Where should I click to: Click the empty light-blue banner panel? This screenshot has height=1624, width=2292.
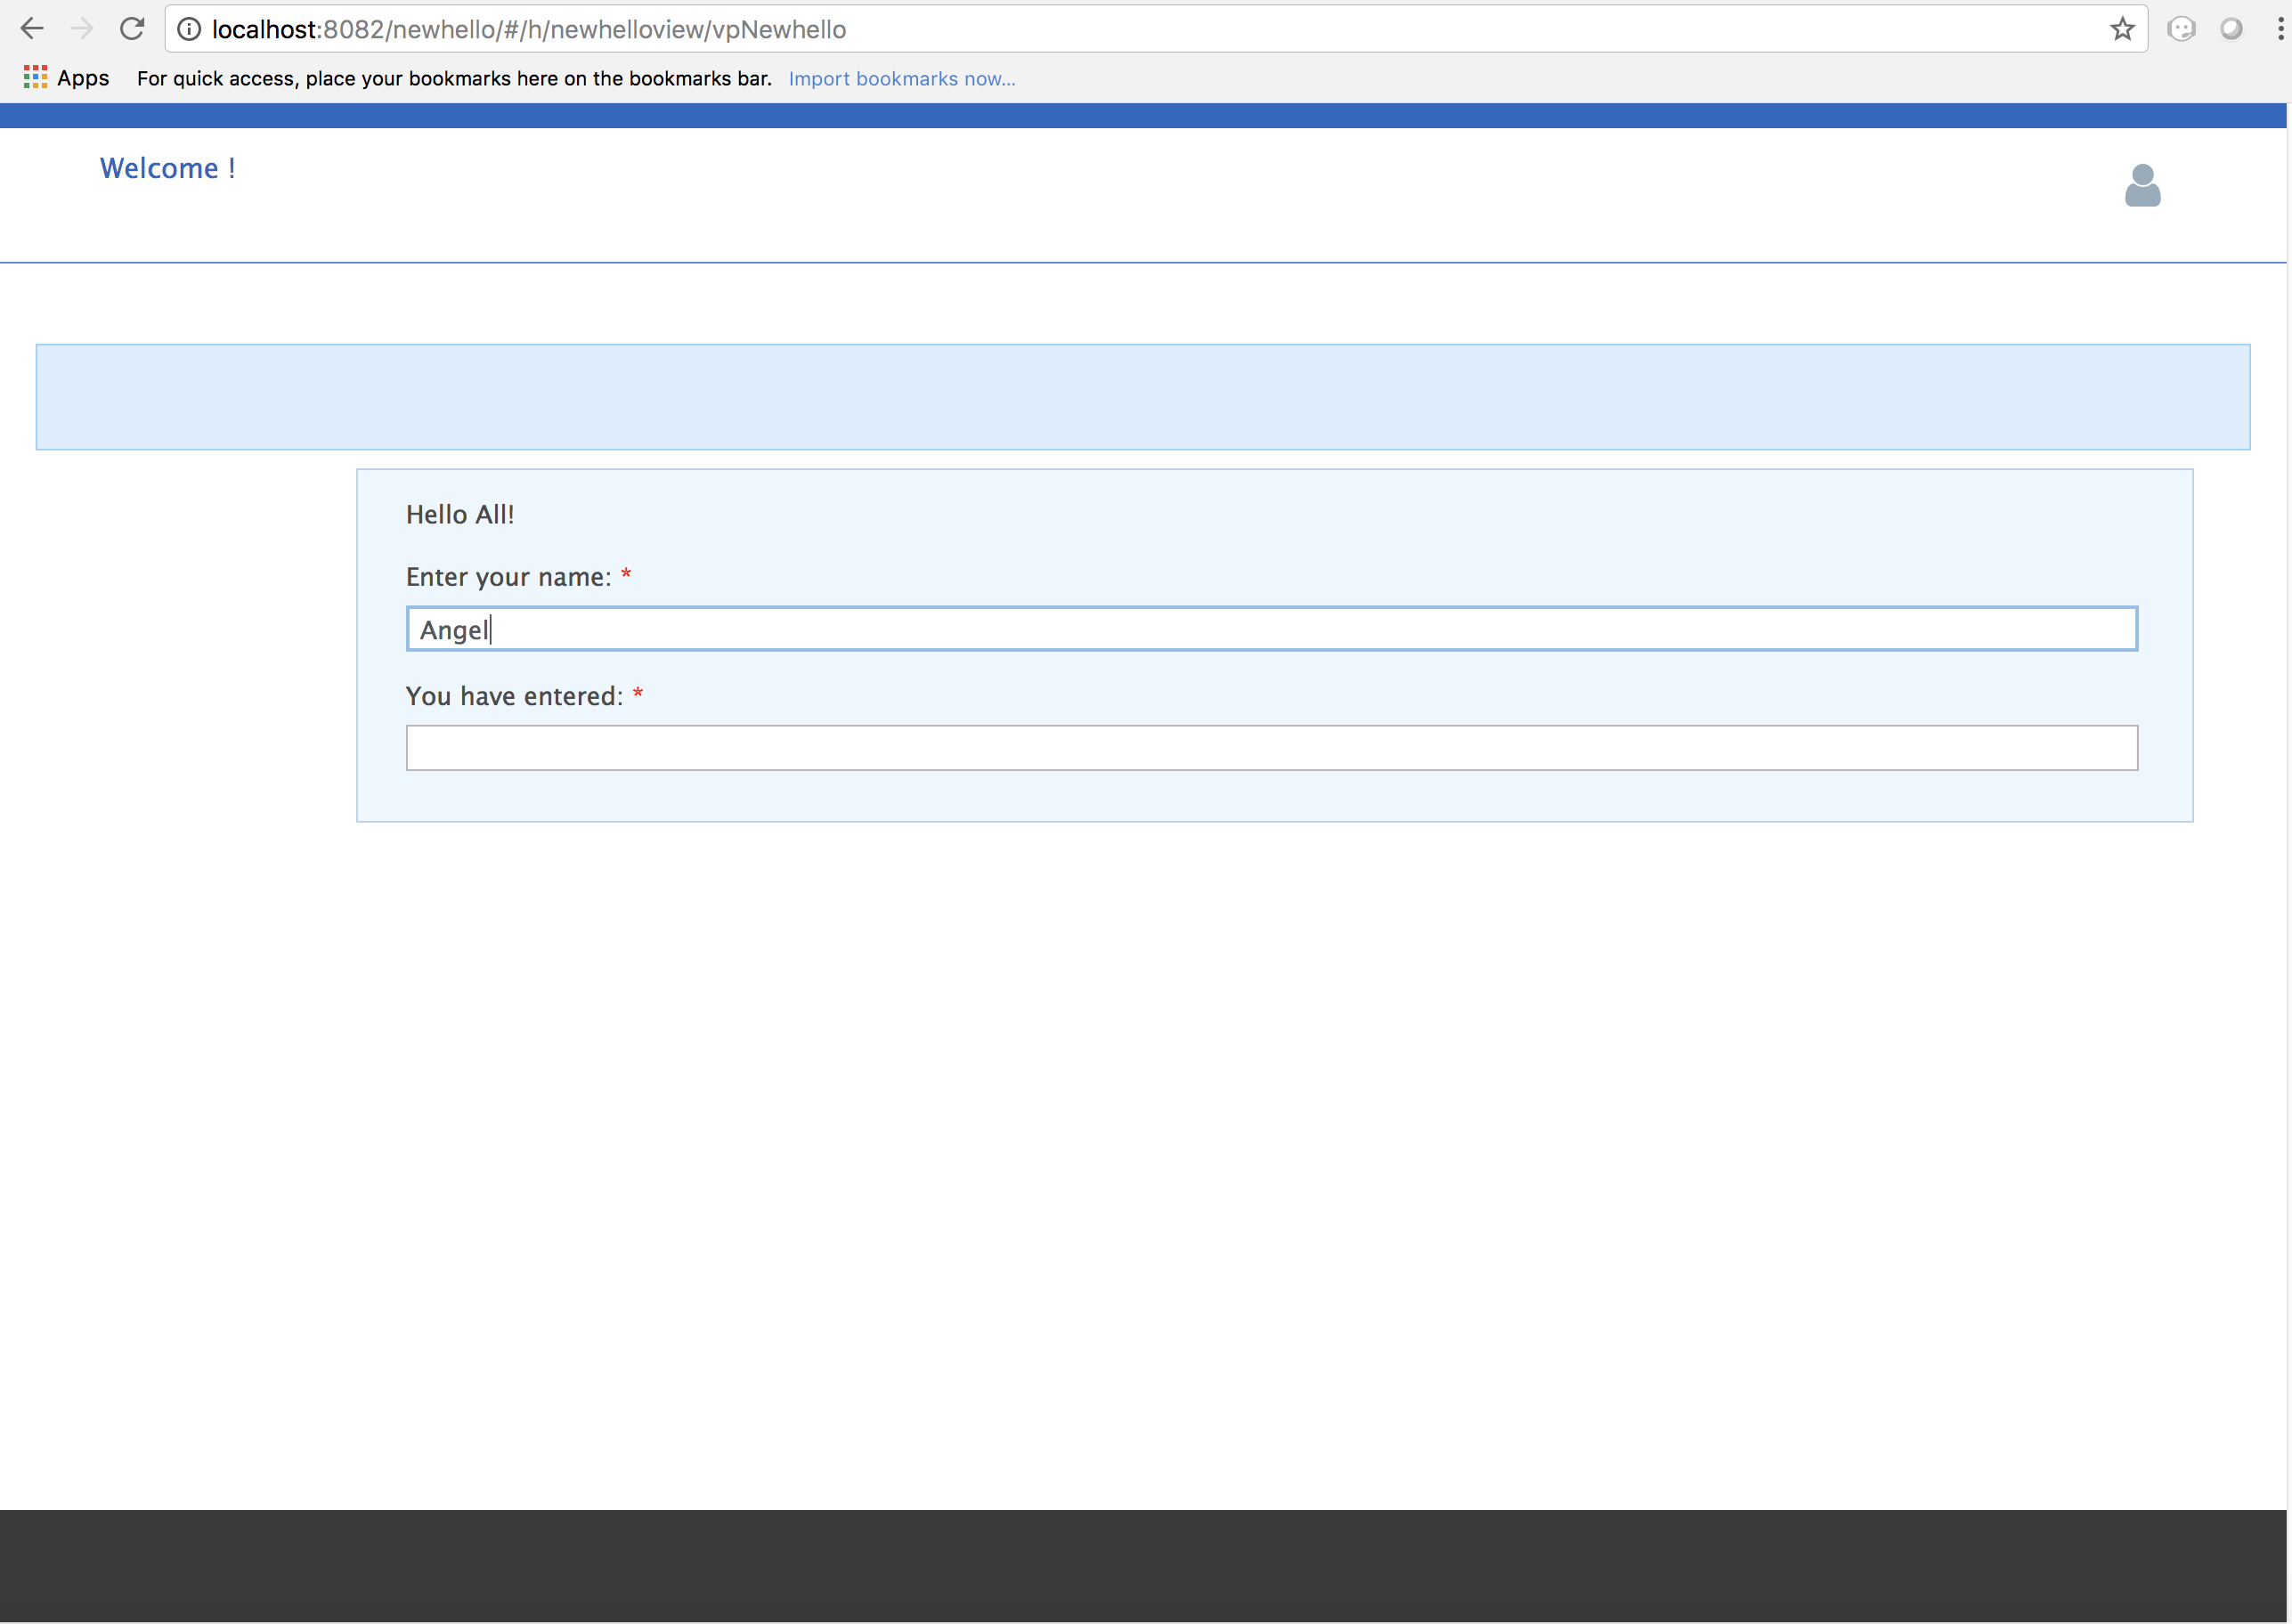click(x=1142, y=397)
